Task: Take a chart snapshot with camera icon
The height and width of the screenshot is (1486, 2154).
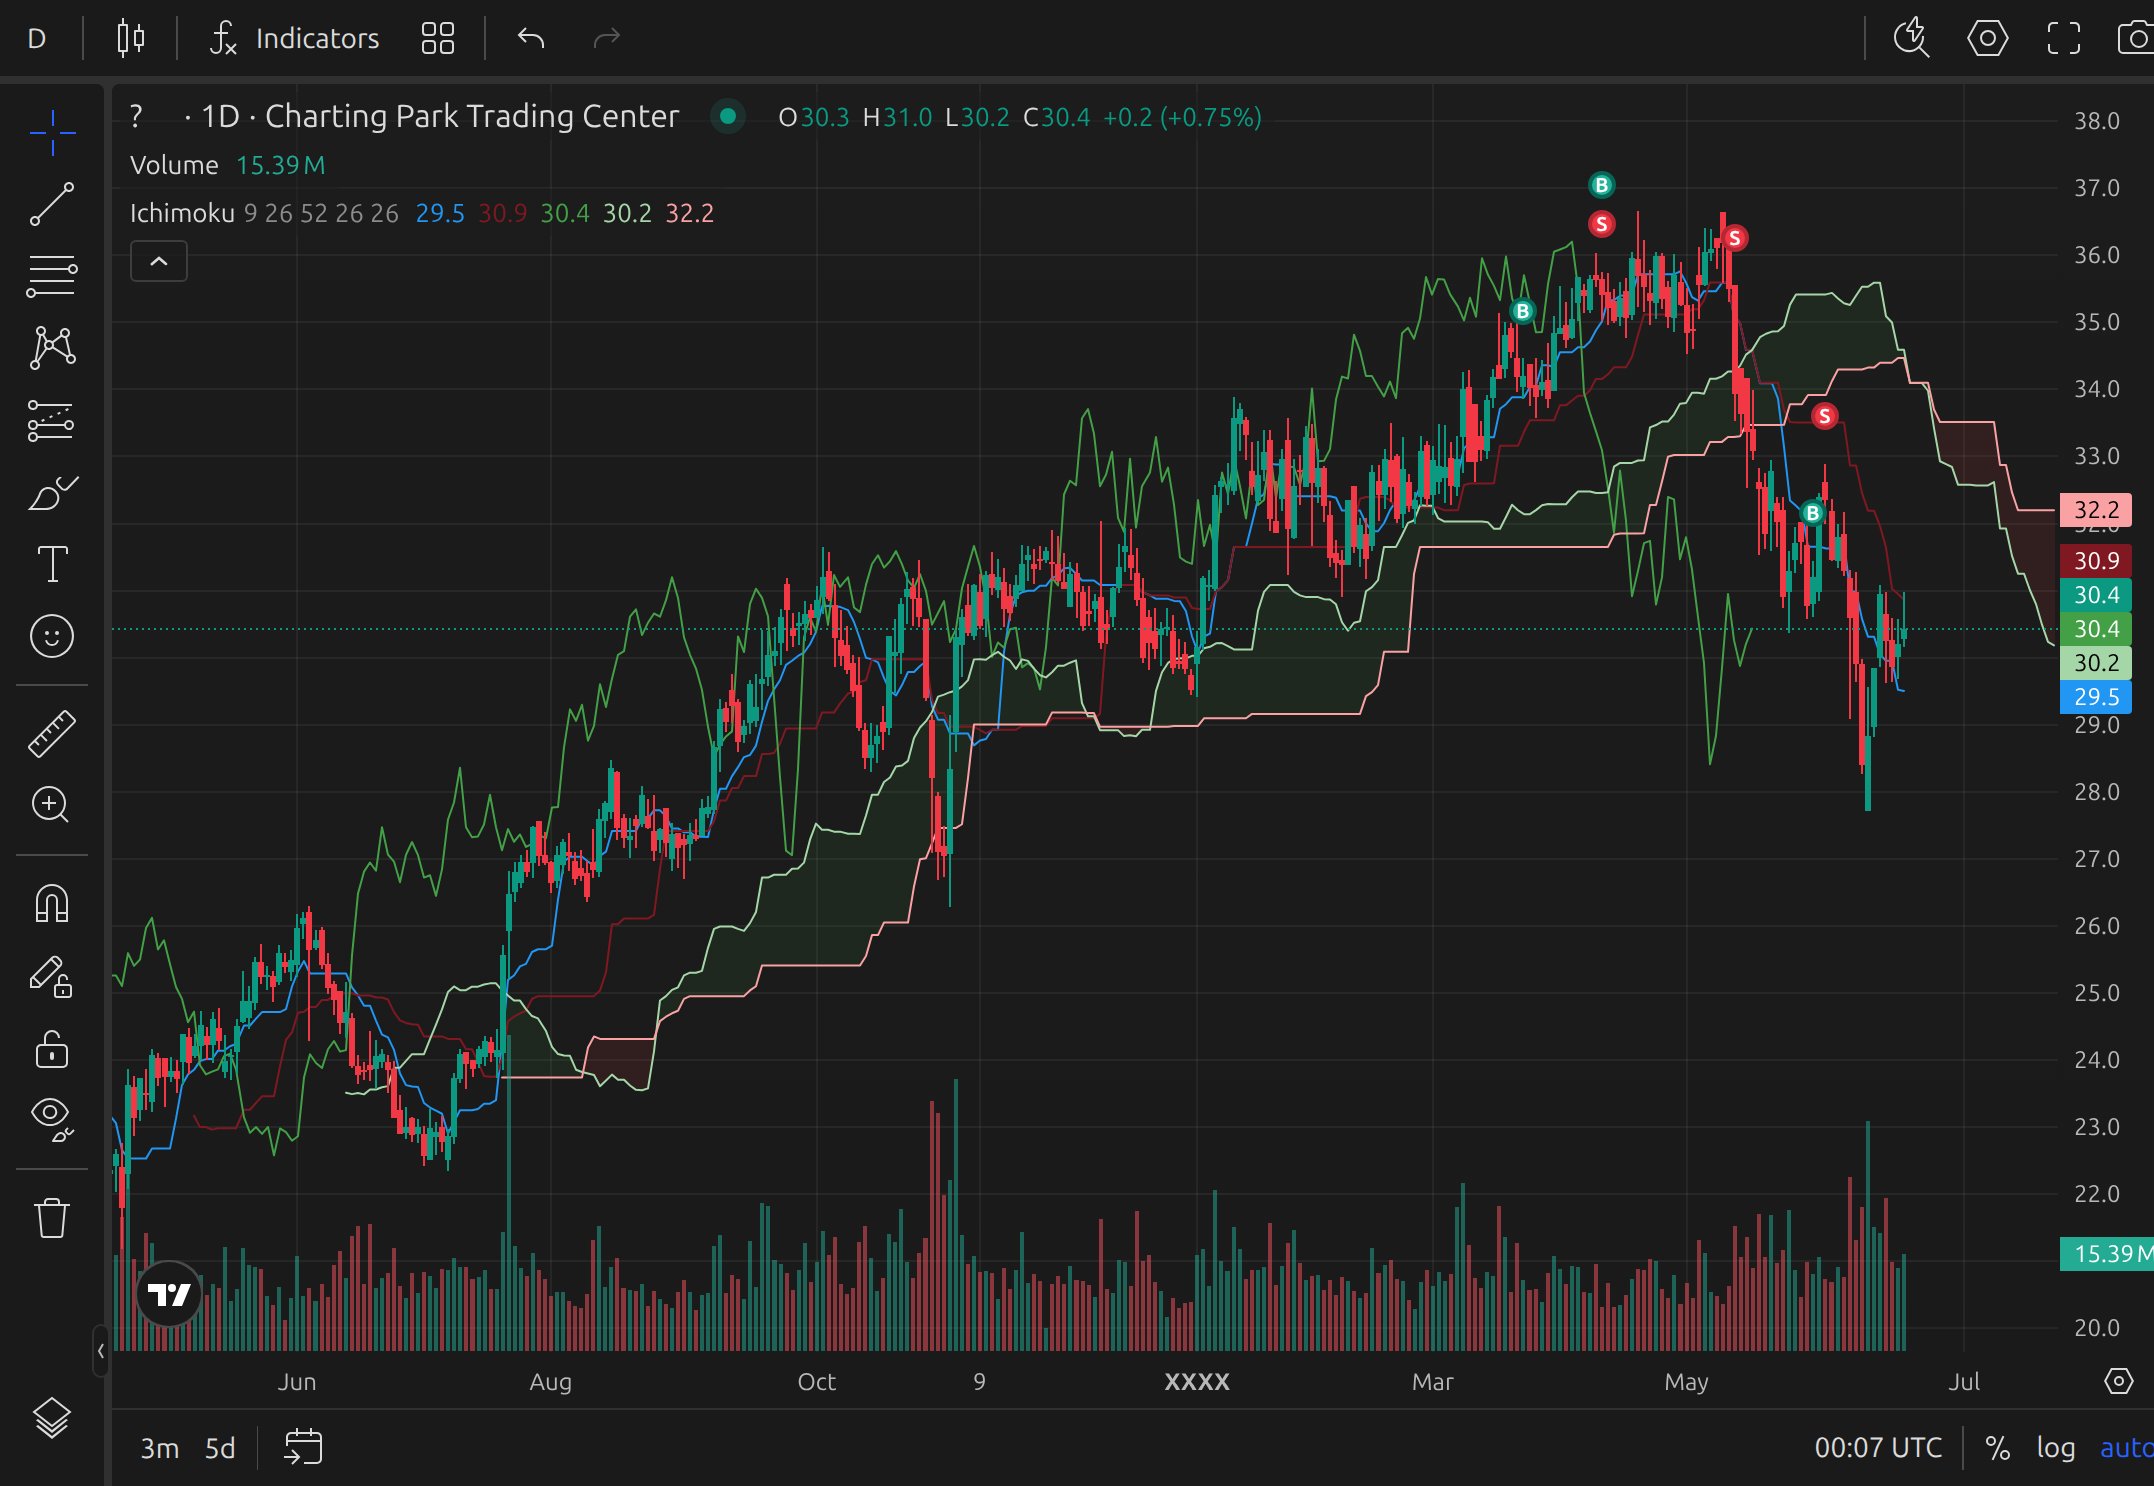Action: point(2135,39)
